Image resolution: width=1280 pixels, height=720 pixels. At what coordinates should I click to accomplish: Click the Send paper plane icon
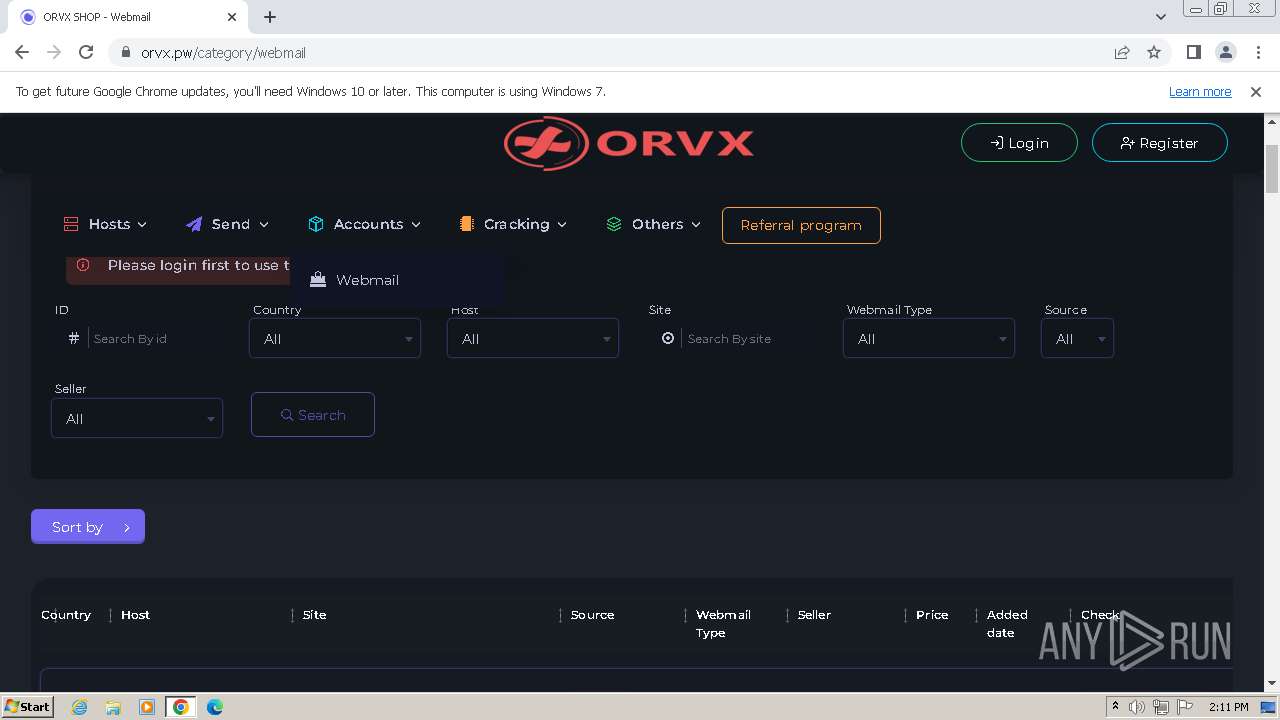pos(194,224)
